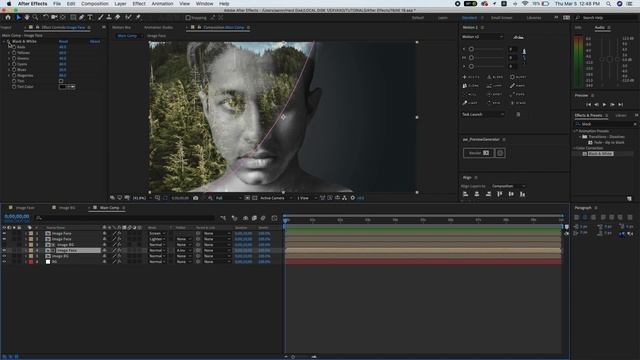The image size is (640, 360).
Task: Select the Brush tool
Action: tap(100, 18)
